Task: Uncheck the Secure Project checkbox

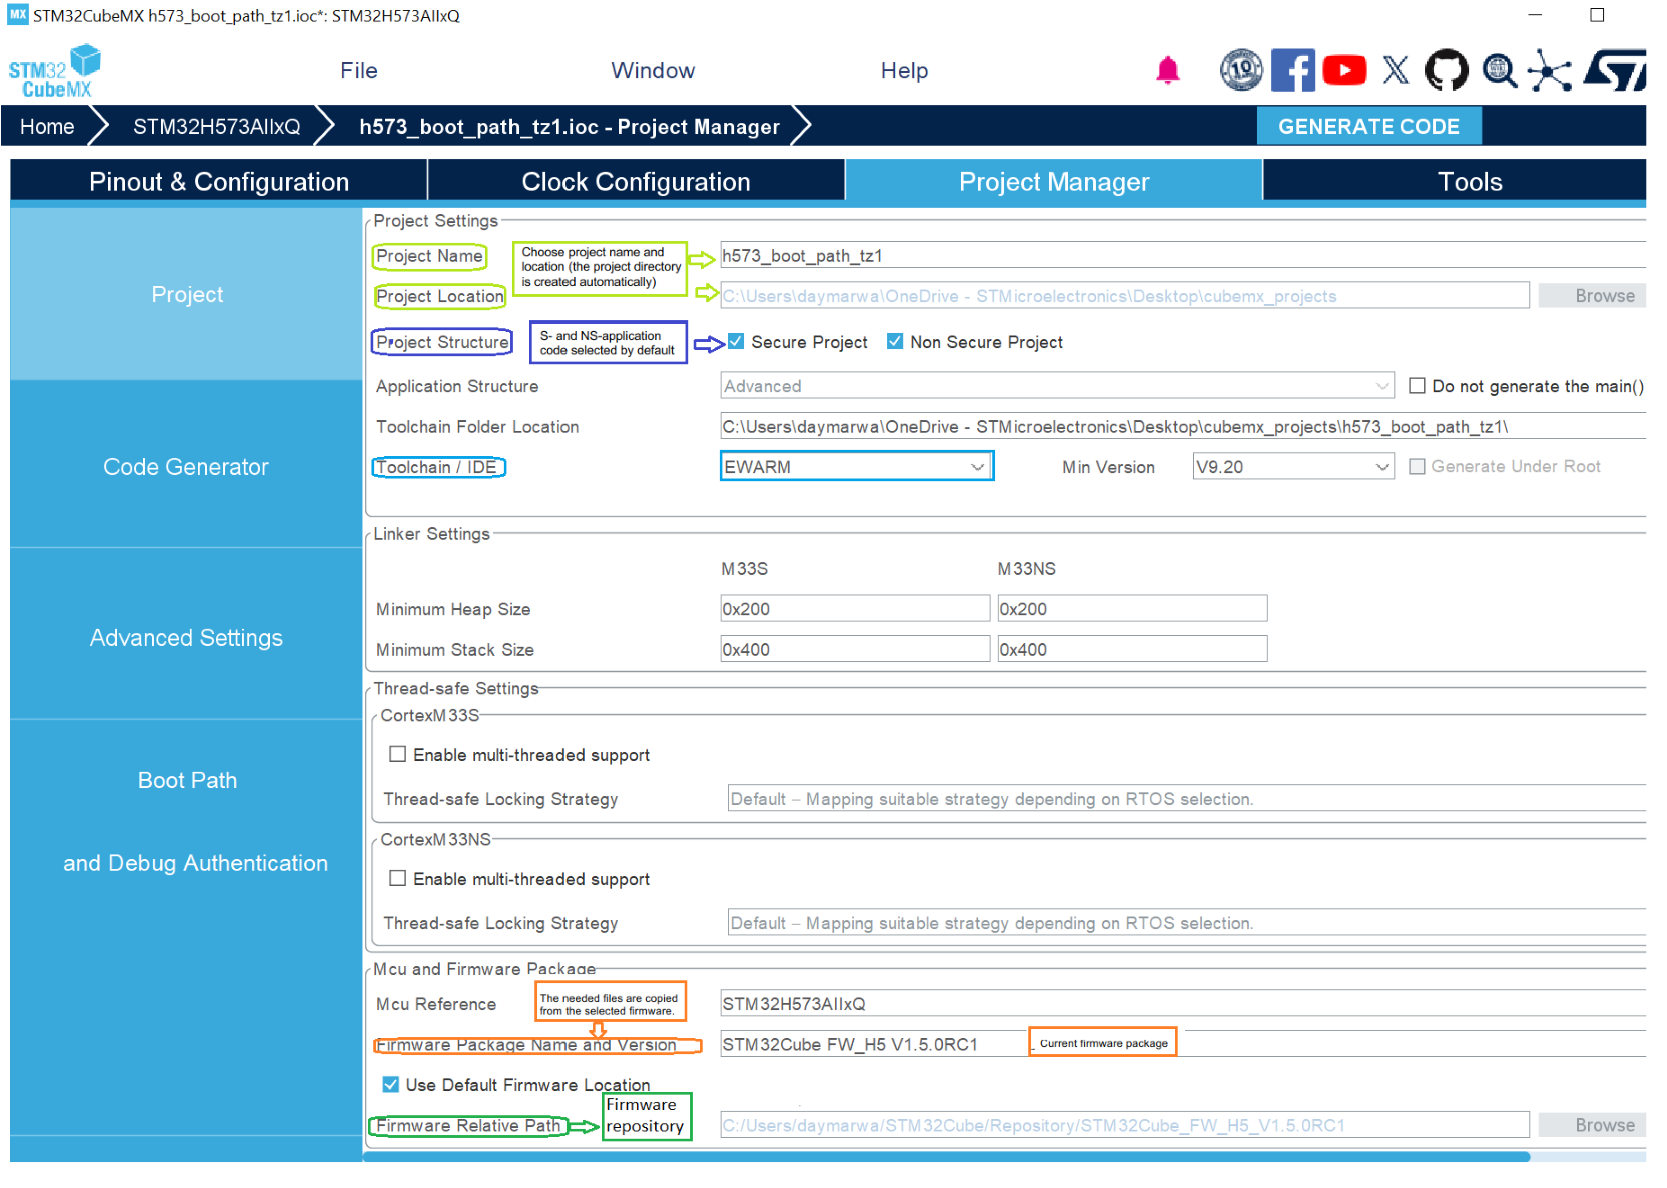Action: tap(736, 342)
